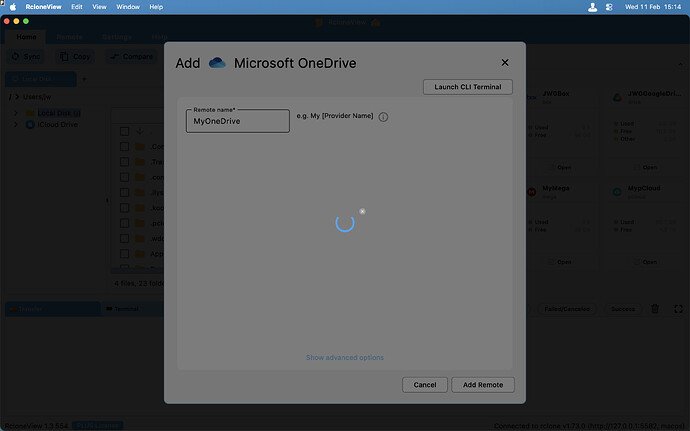Tick the first folder row checkbox

(x=124, y=147)
